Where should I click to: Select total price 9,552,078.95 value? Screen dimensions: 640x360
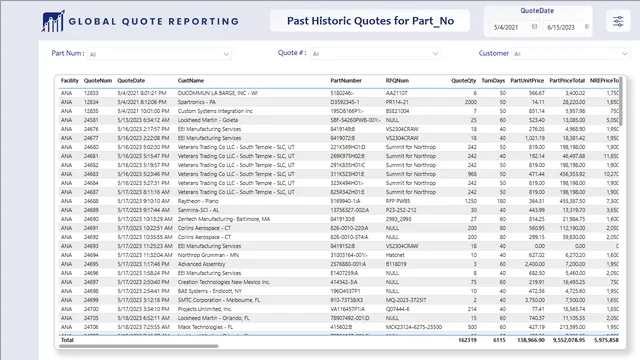[569, 340]
